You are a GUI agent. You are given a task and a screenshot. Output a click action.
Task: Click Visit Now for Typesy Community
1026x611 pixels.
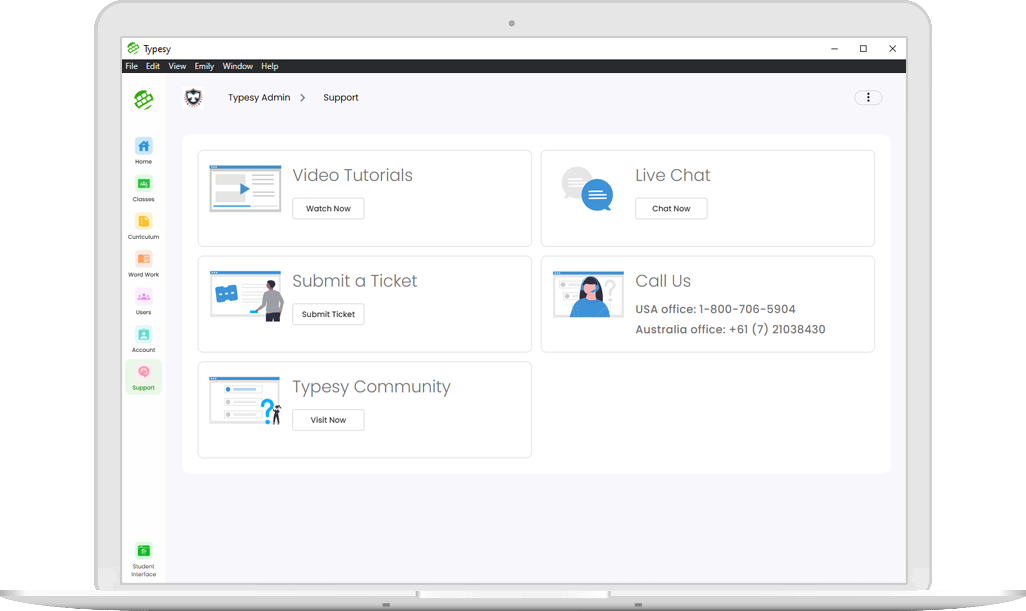pos(328,420)
